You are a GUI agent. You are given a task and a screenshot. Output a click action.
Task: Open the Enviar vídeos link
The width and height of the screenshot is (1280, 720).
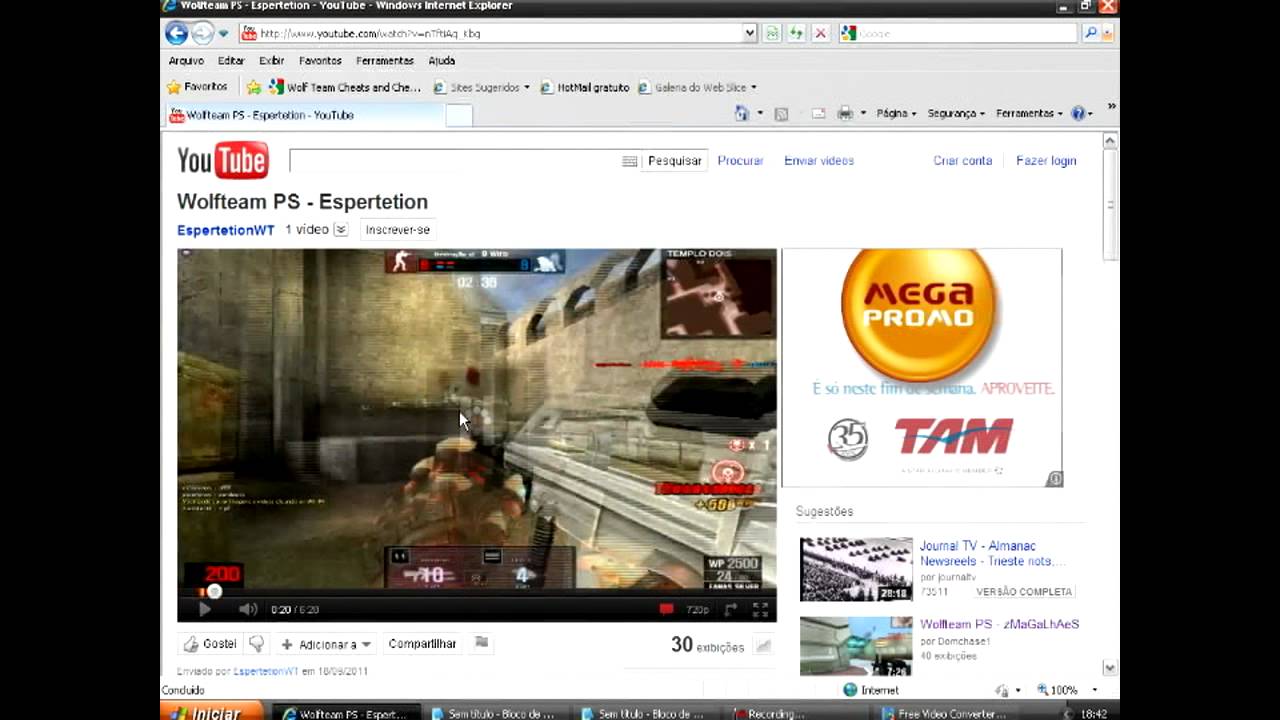(x=819, y=160)
